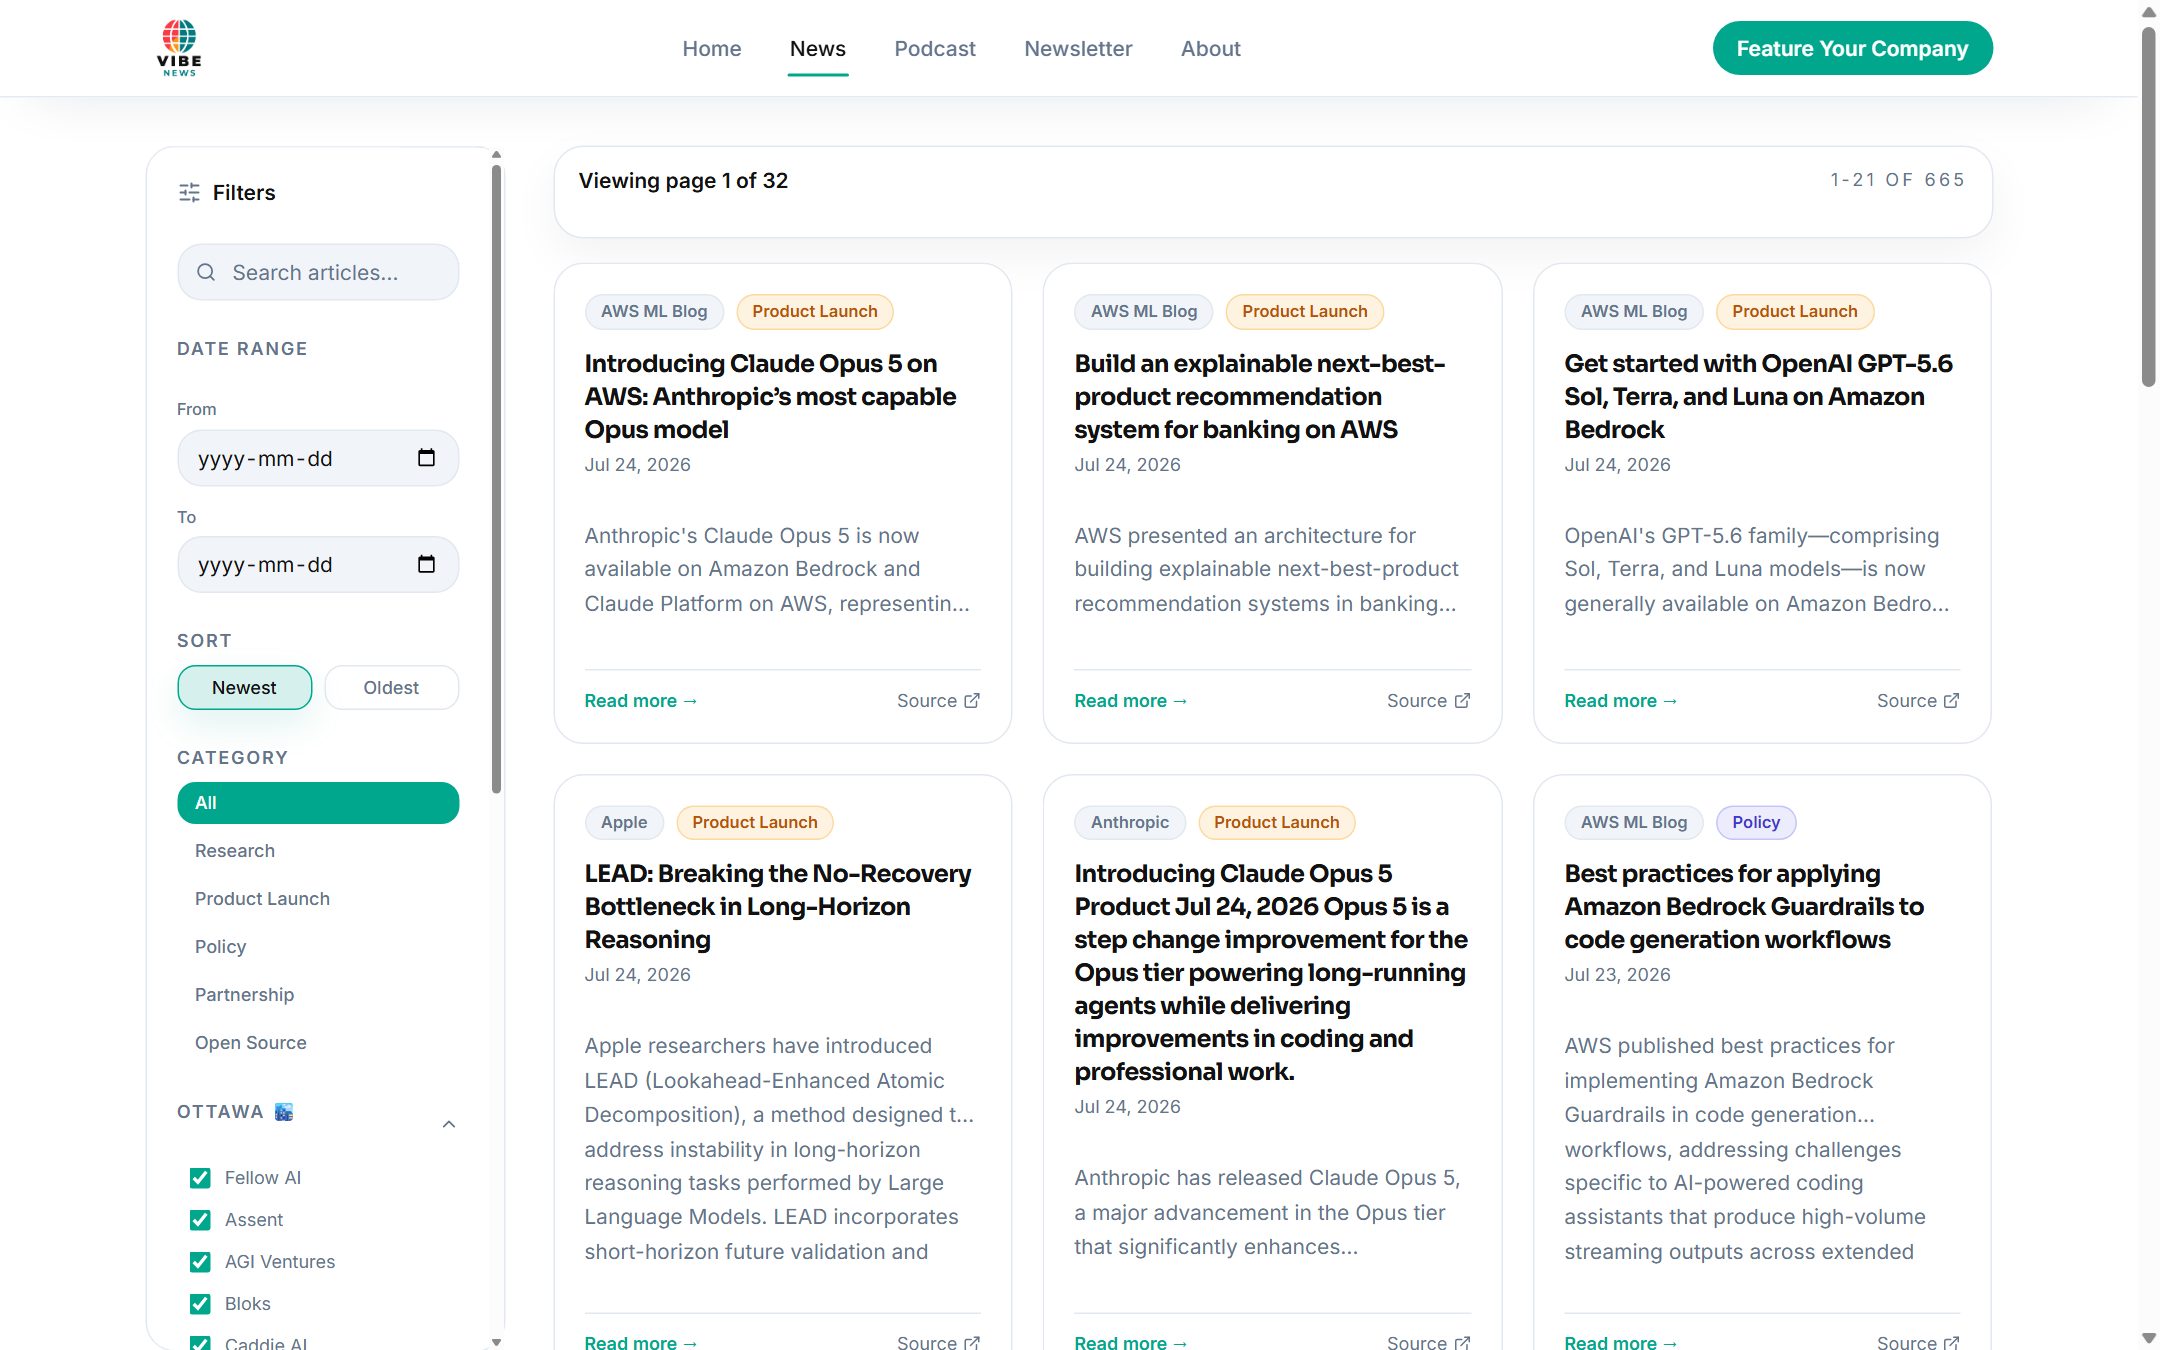Click 'Viewing page 1 of 32' text
Screen dimensions: 2160x1350
[x=683, y=181]
